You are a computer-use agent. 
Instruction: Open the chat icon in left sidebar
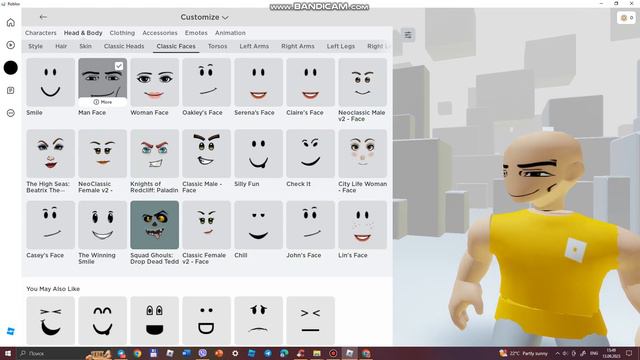(x=11, y=90)
